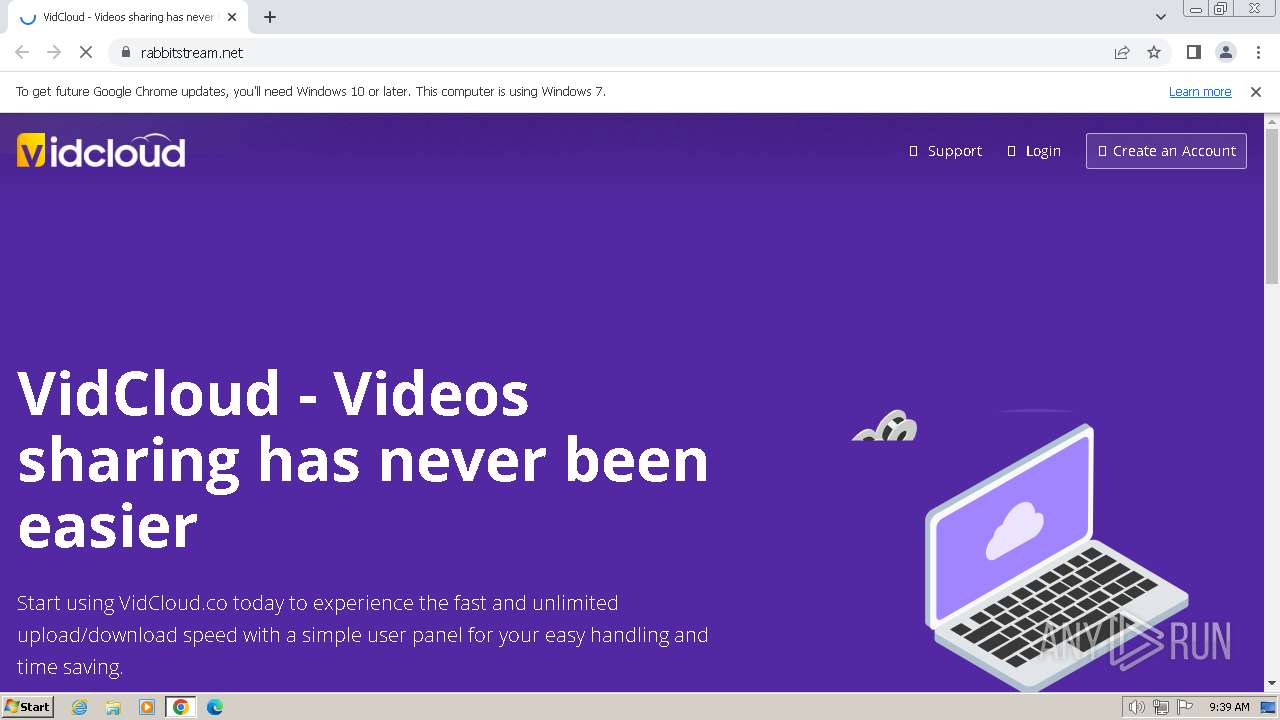
Task: Open File Explorer from the taskbar
Action: pos(113,707)
